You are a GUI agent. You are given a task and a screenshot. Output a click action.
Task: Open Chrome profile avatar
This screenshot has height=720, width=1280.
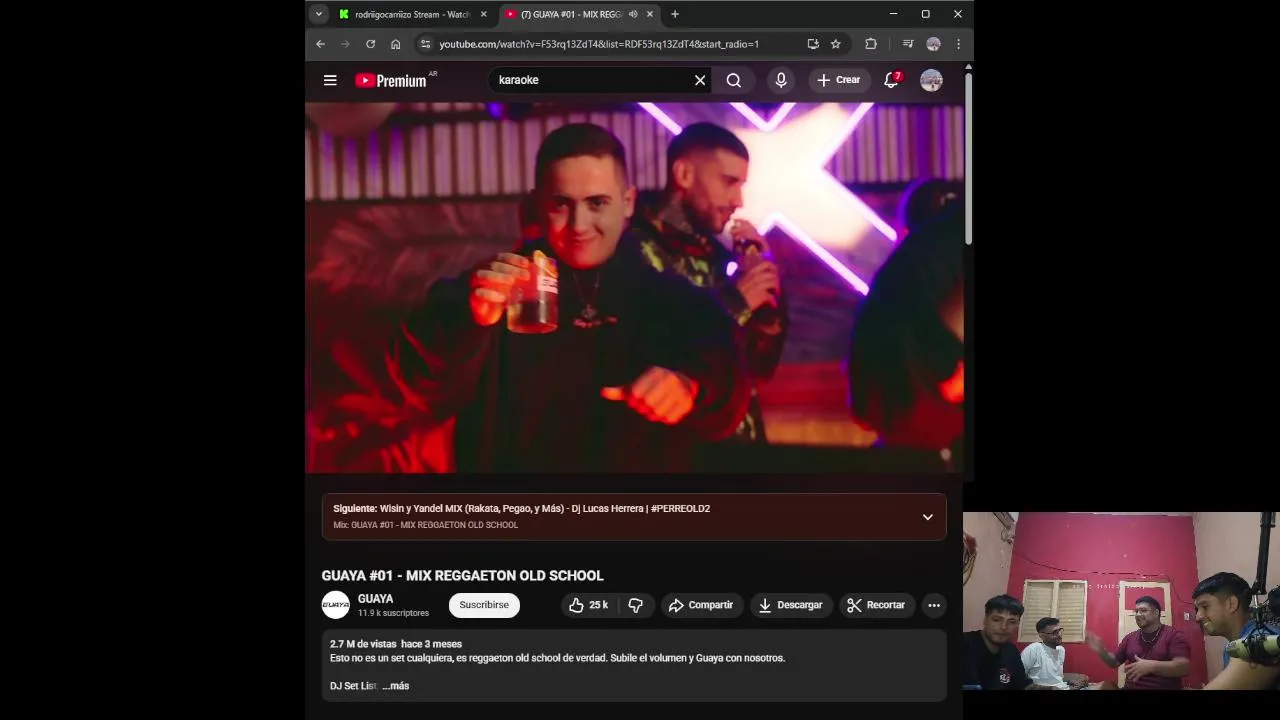point(933,44)
